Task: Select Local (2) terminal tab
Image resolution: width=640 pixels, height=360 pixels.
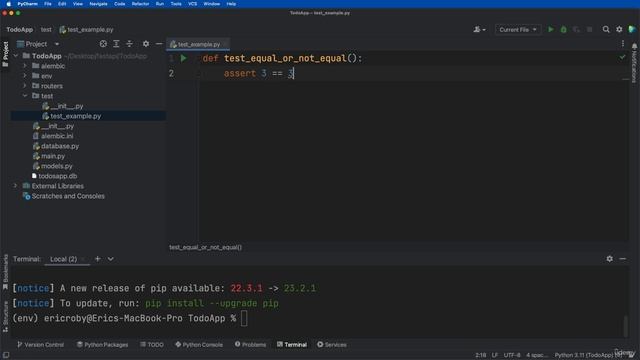Action: click(x=63, y=259)
